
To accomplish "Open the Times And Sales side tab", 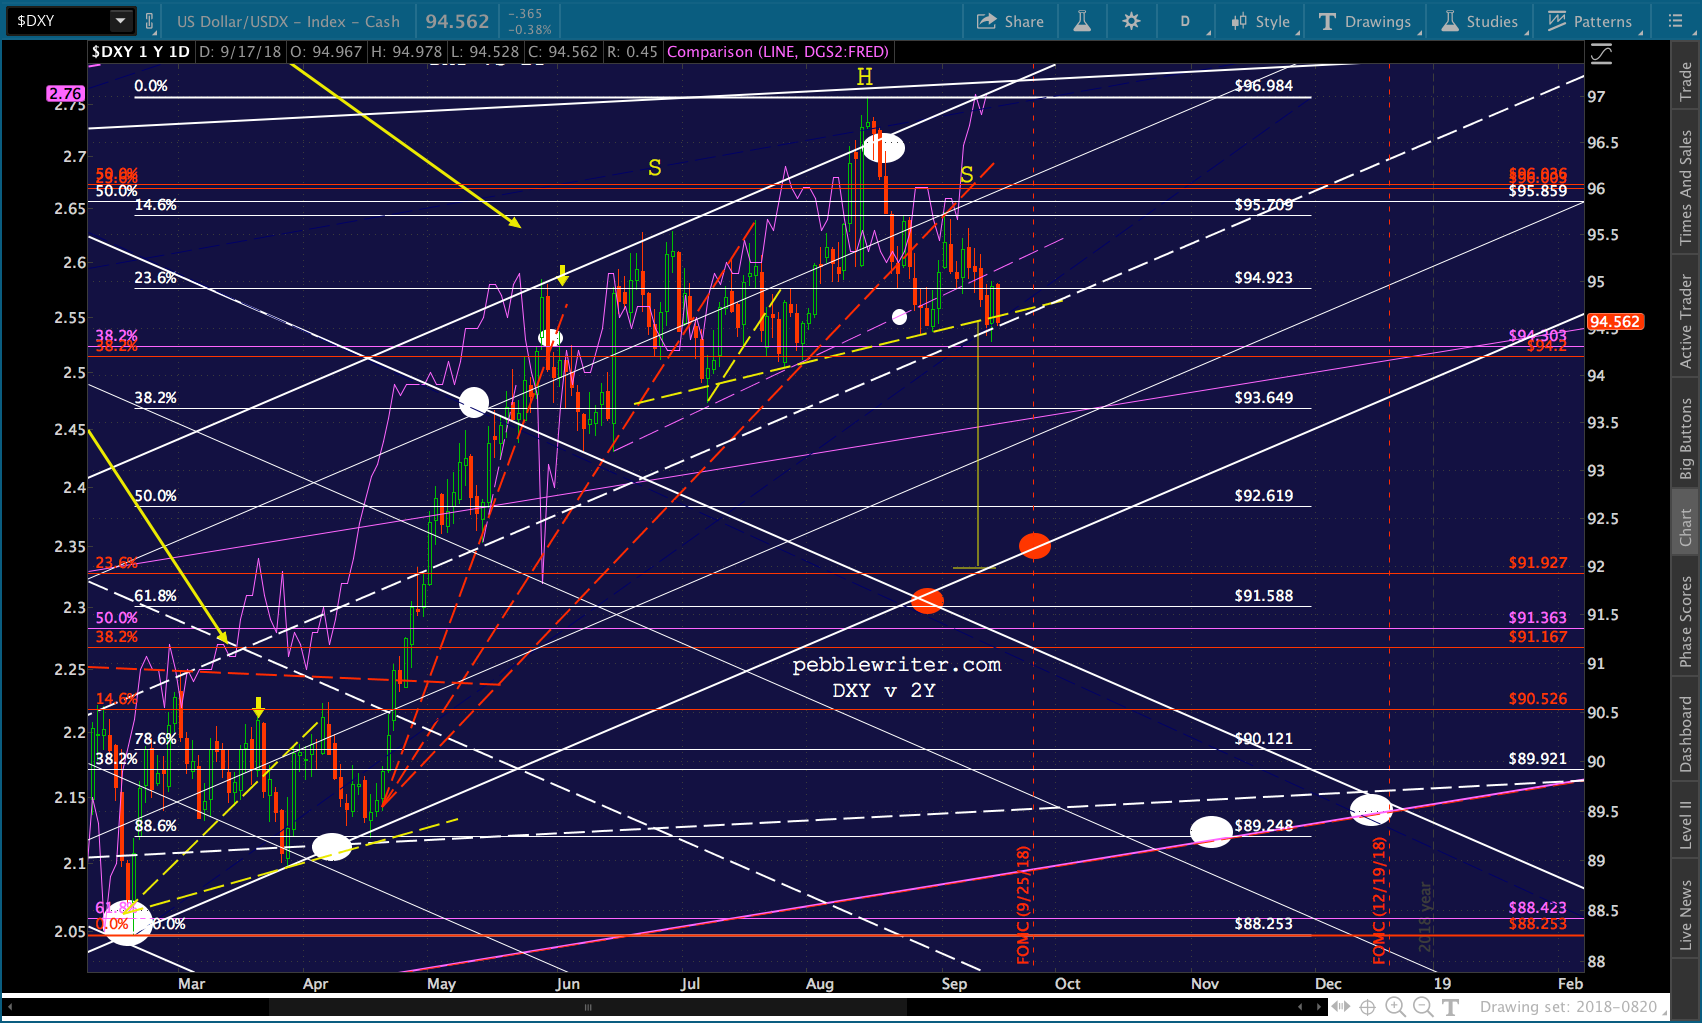I will (x=1686, y=187).
